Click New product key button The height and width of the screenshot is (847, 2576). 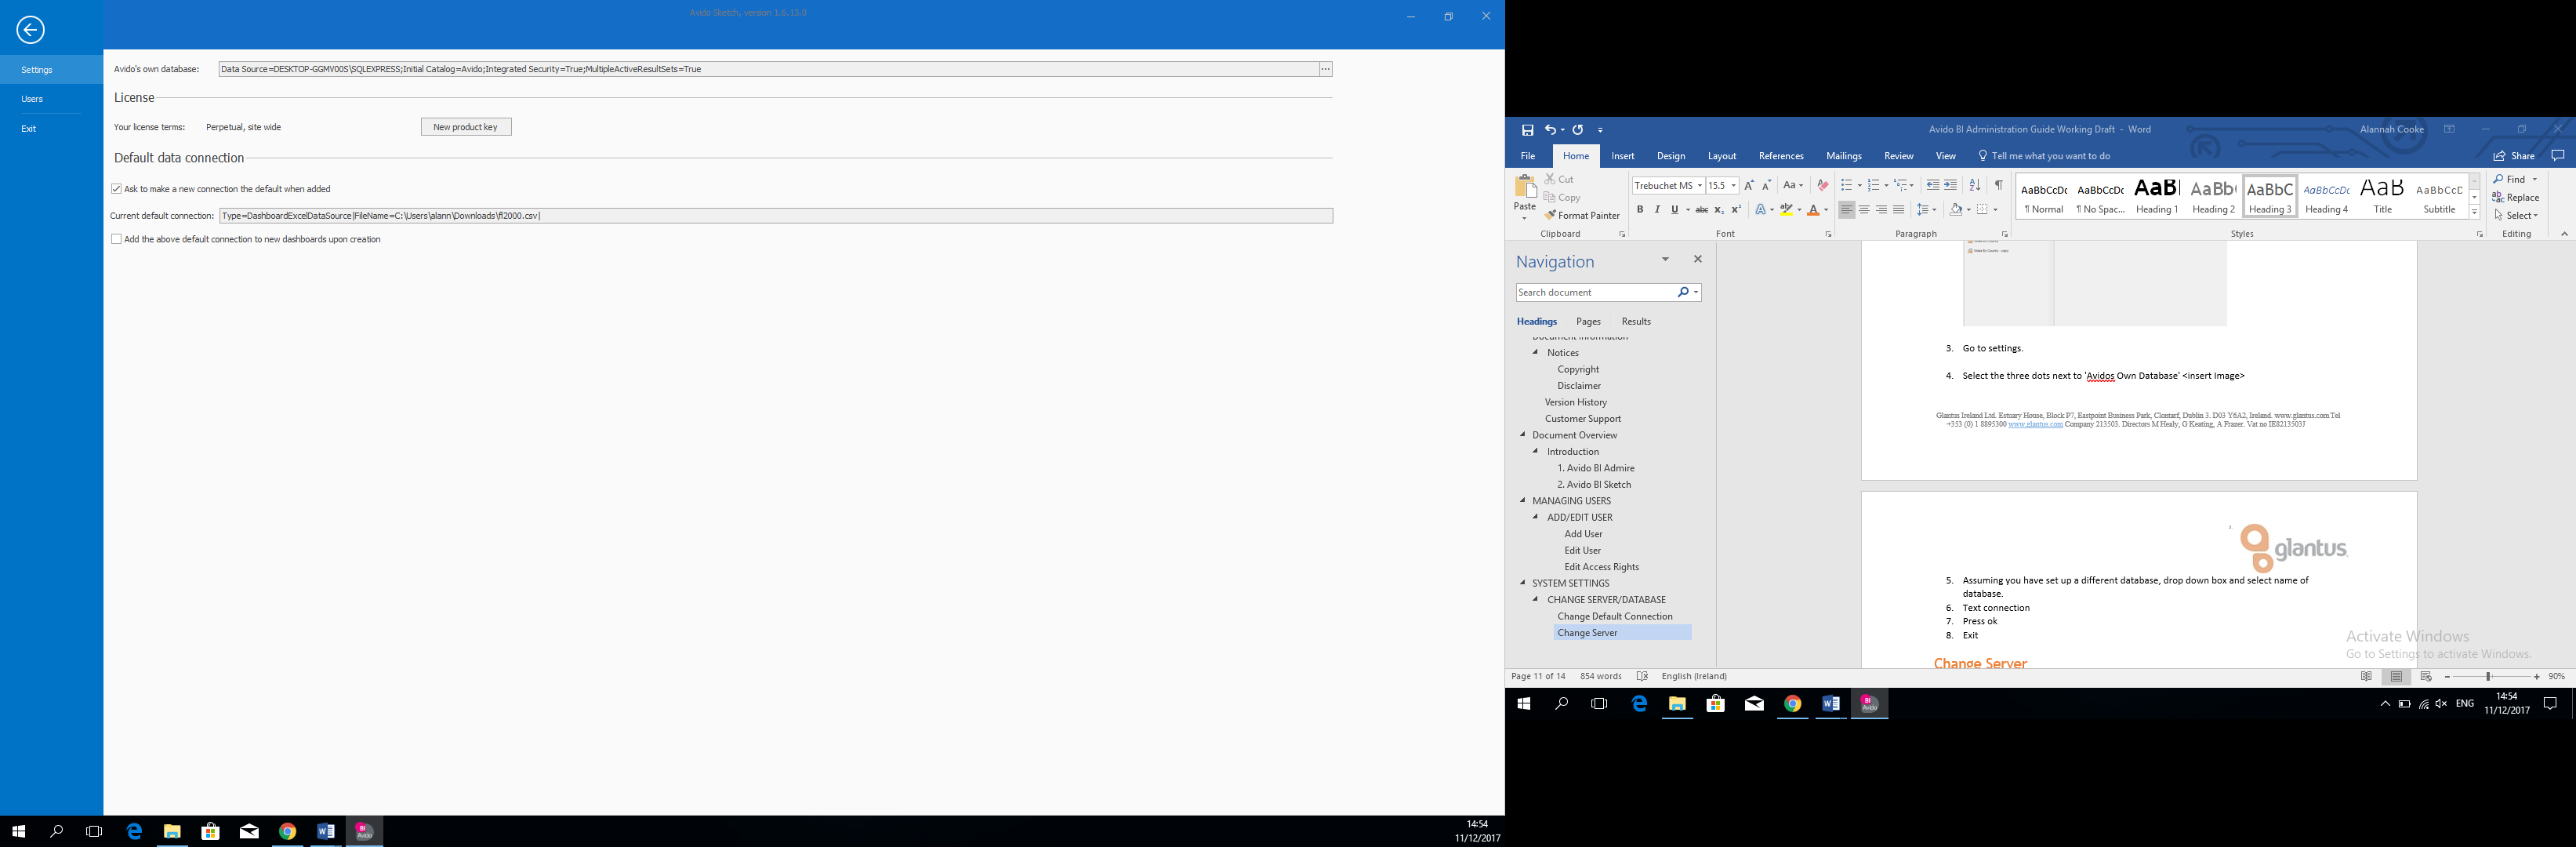(466, 127)
